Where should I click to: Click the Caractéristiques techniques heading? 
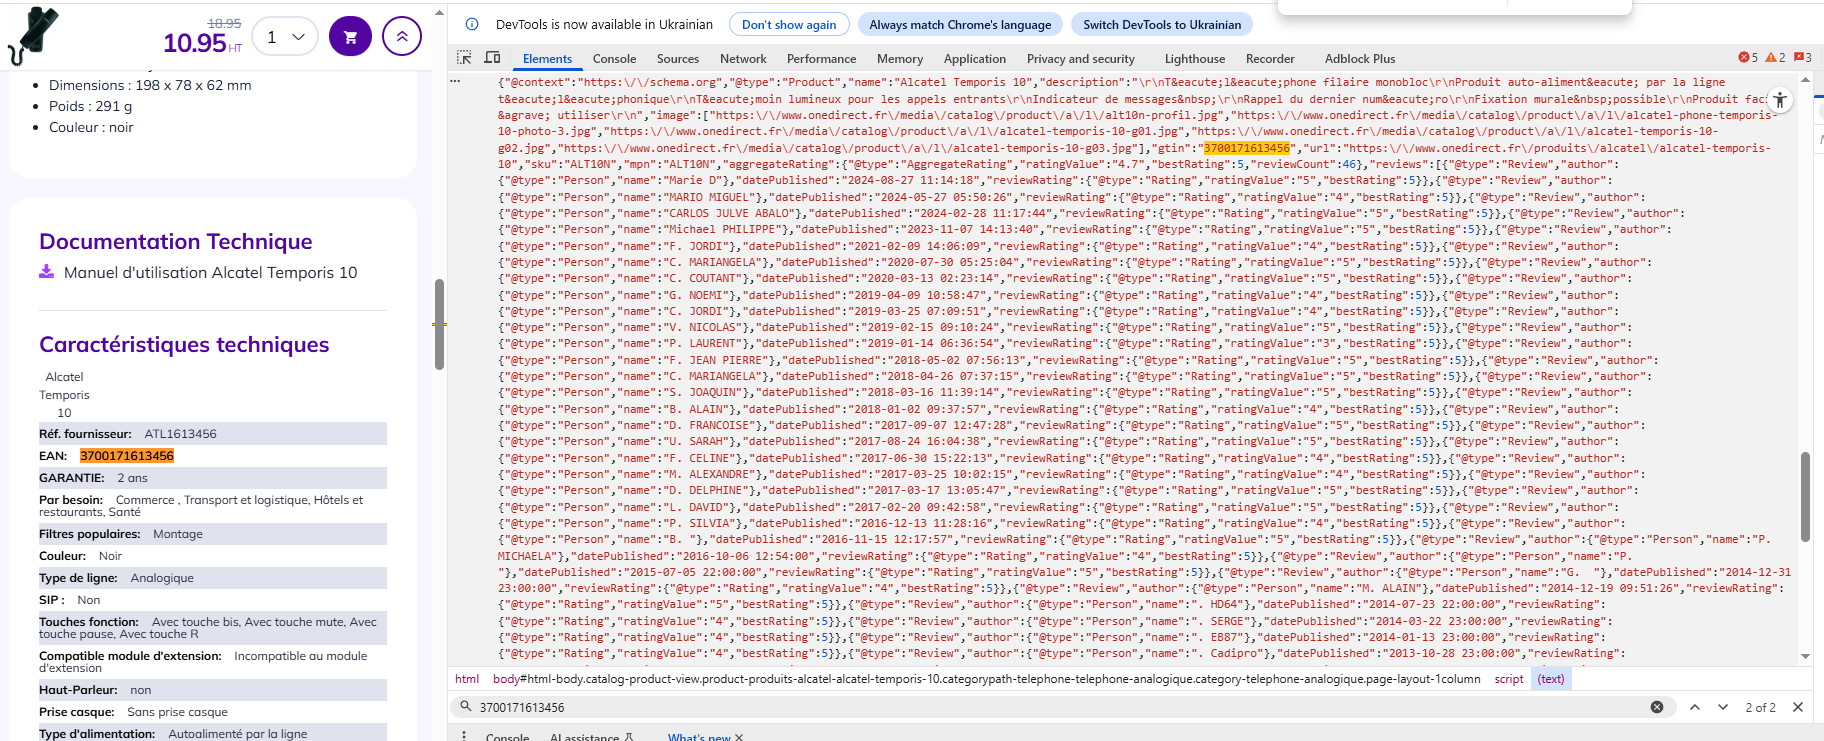pos(184,344)
